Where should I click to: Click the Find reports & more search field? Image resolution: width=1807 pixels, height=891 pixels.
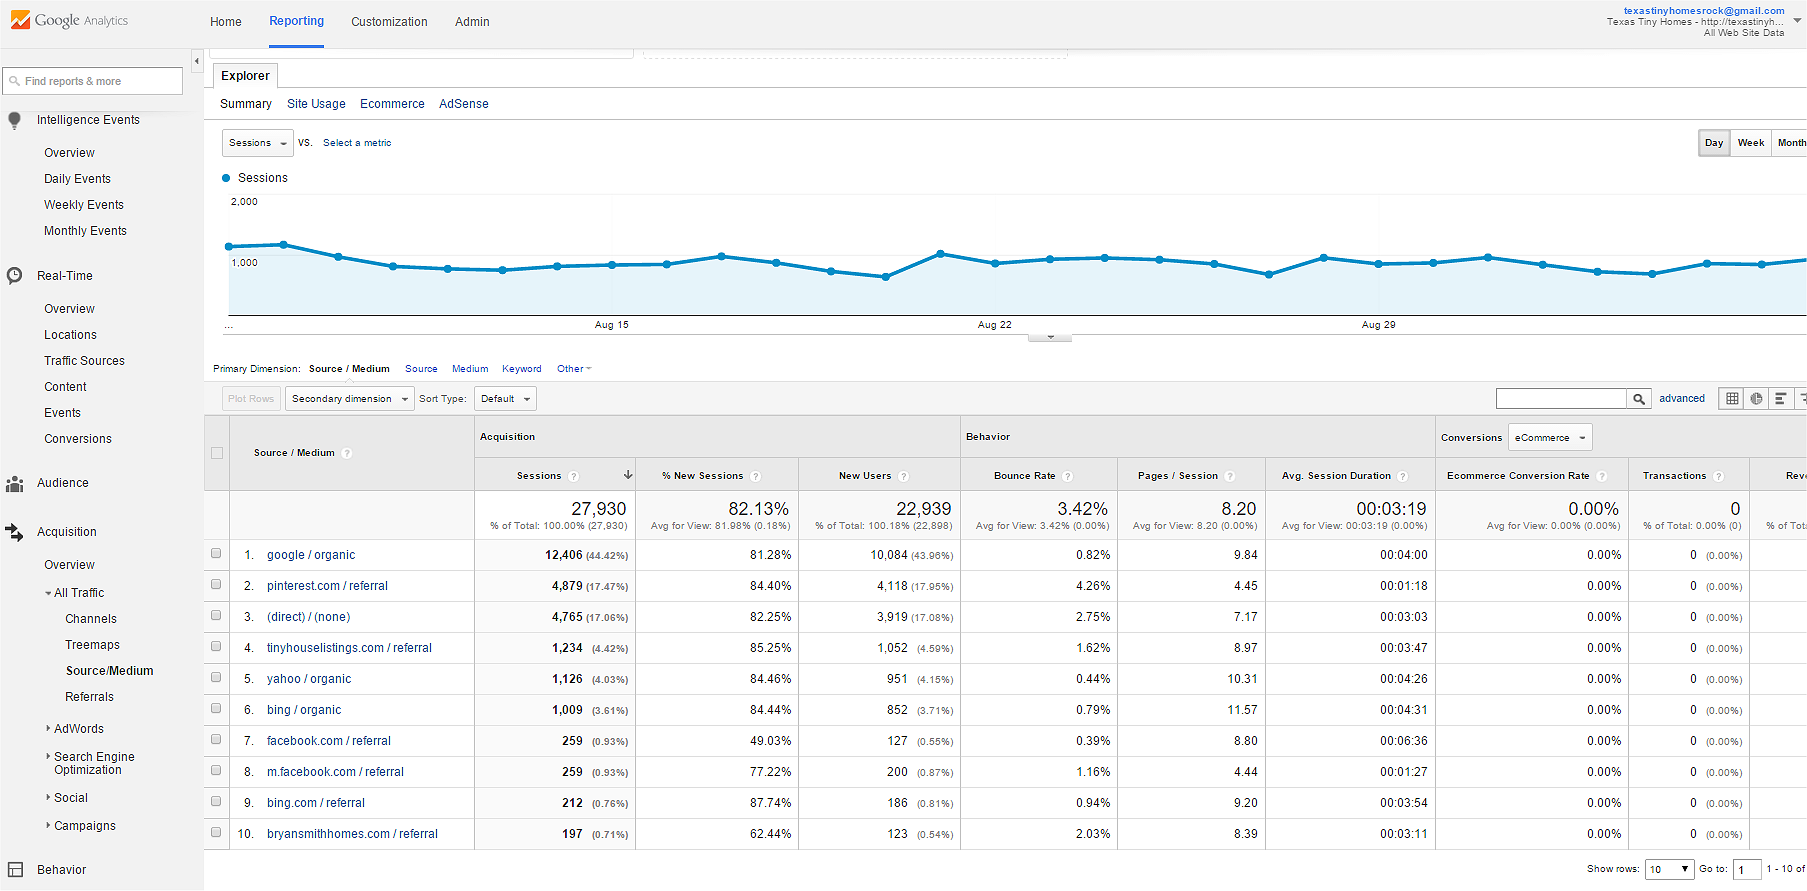(x=93, y=82)
